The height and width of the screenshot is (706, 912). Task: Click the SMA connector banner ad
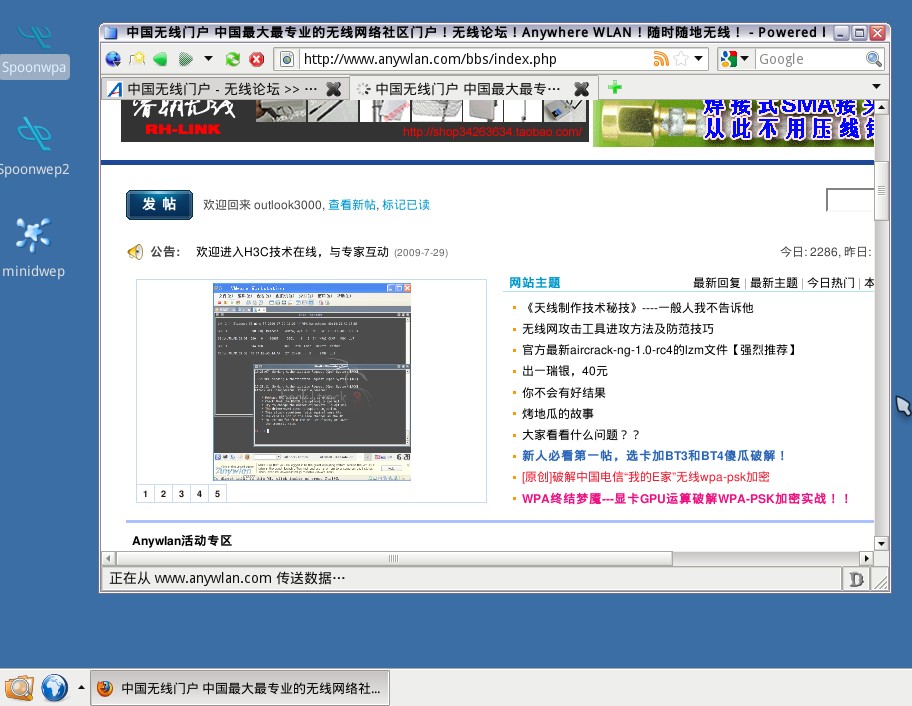click(733, 123)
